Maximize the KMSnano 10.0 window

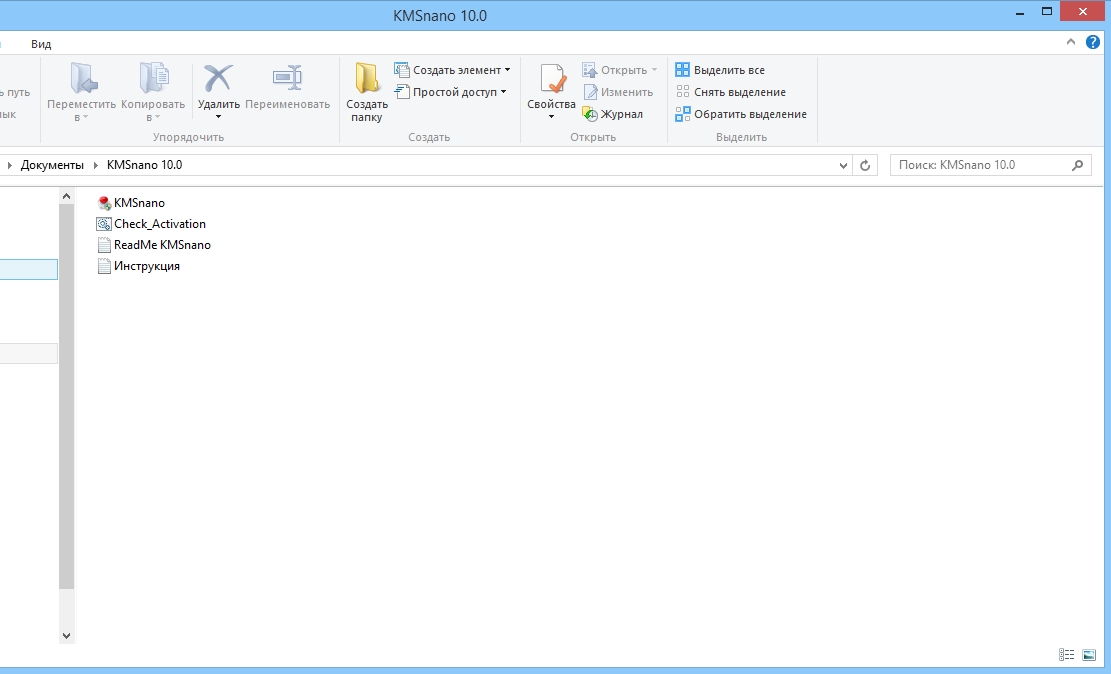[x=1047, y=12]
